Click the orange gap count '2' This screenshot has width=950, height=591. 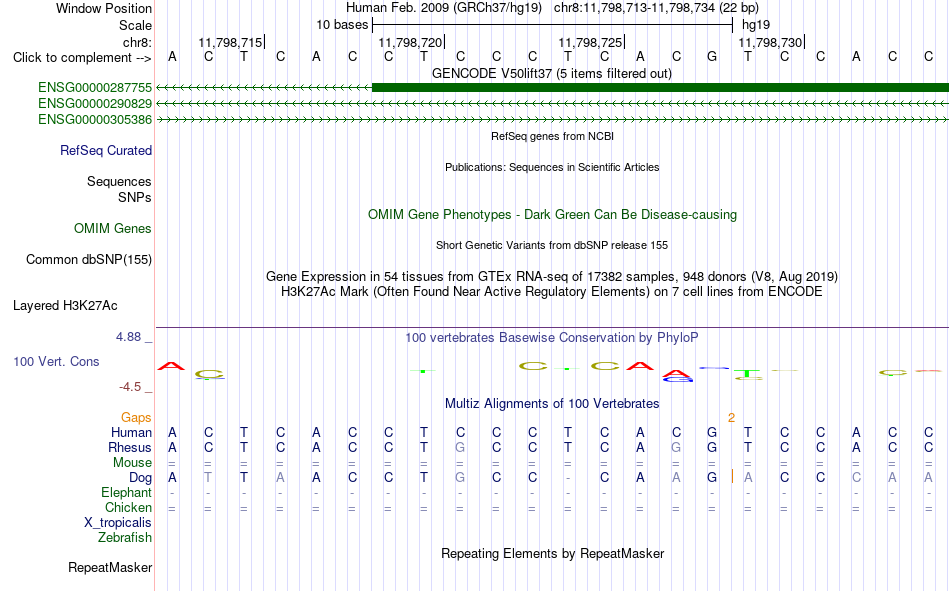coord(731,418)
